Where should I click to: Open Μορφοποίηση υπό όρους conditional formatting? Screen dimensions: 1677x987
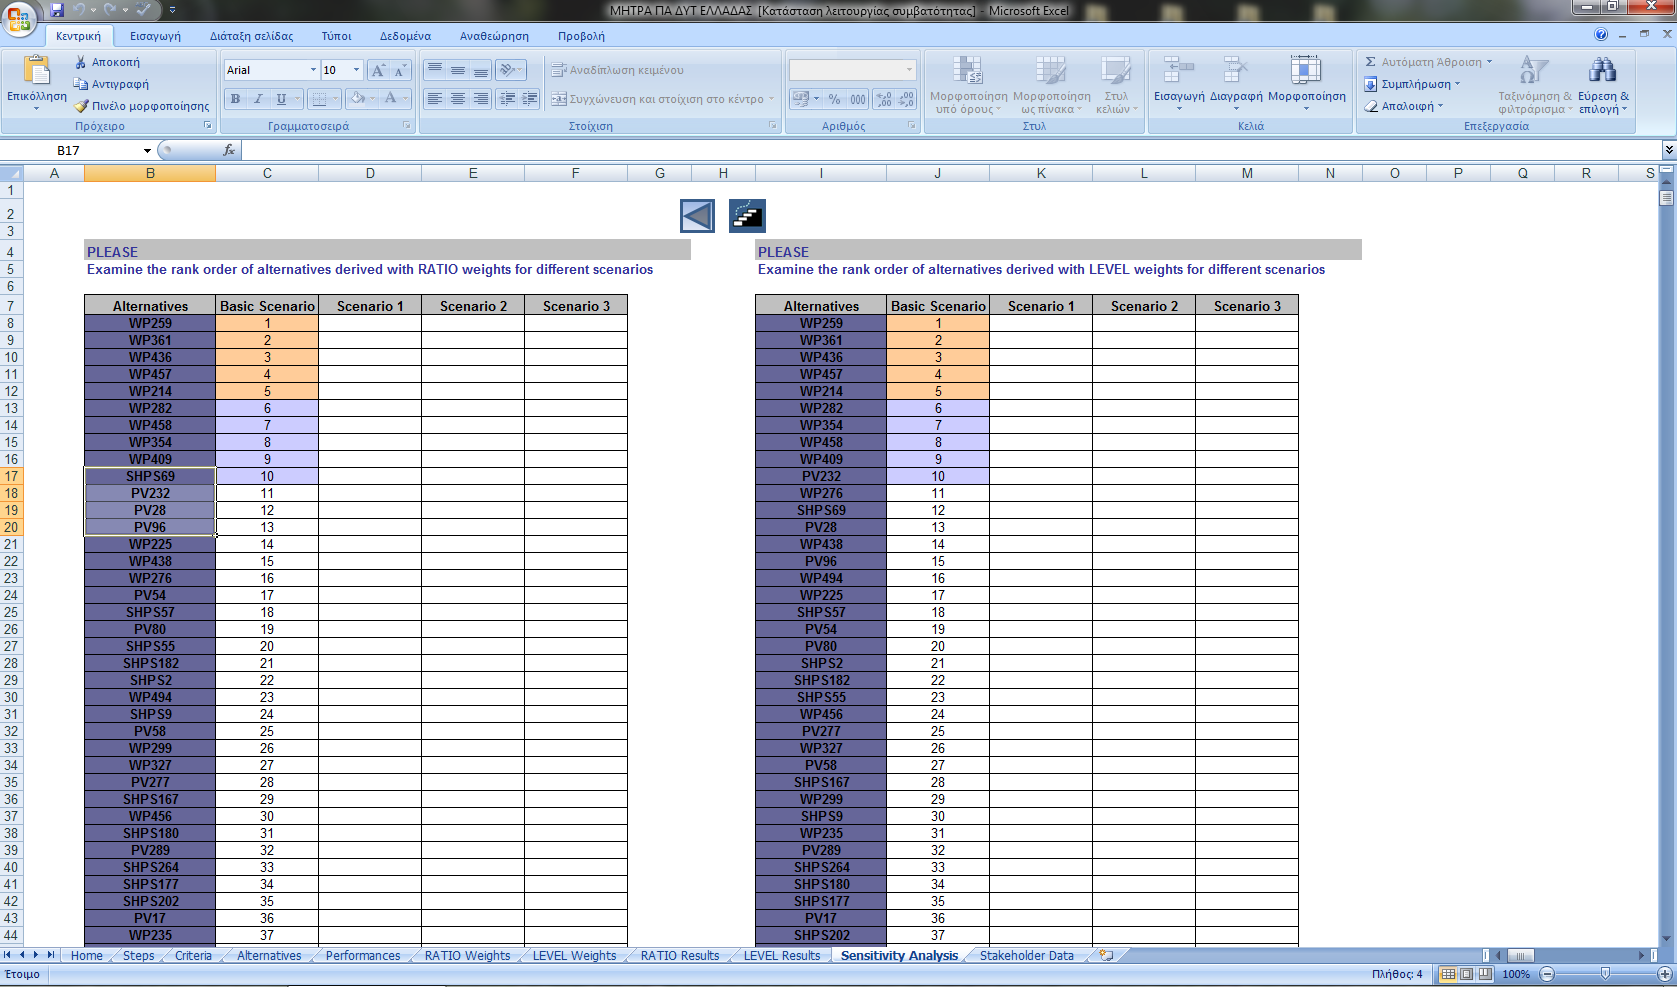tap(968, 85)
